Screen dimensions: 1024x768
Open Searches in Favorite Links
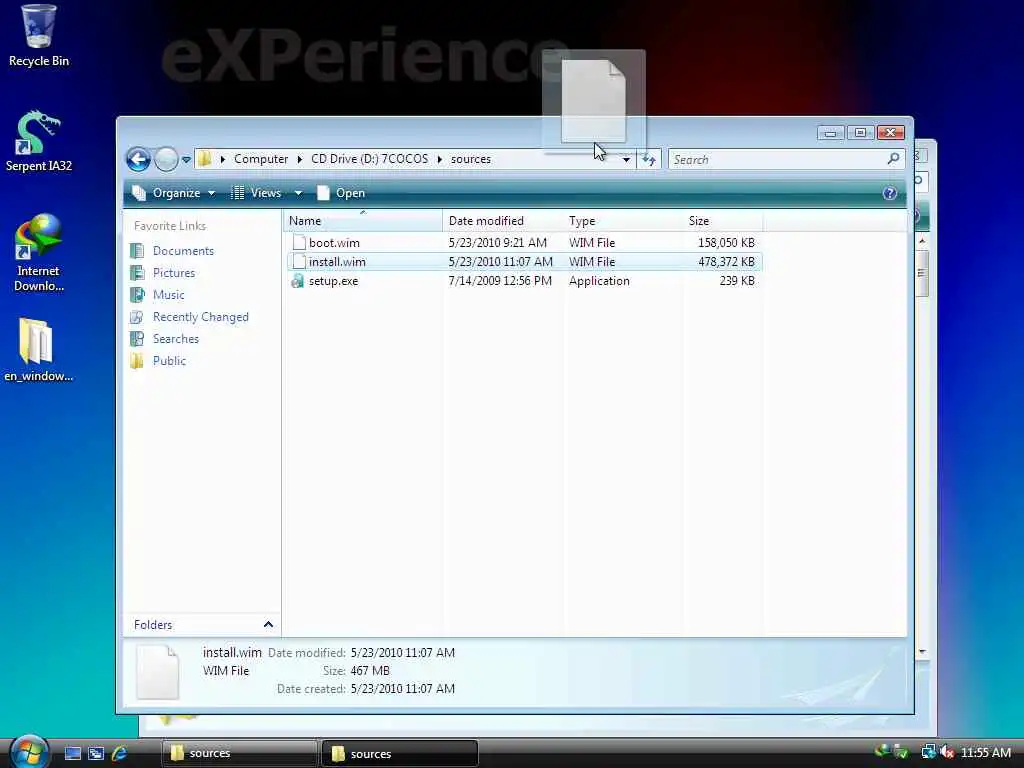tap(176, 339)
